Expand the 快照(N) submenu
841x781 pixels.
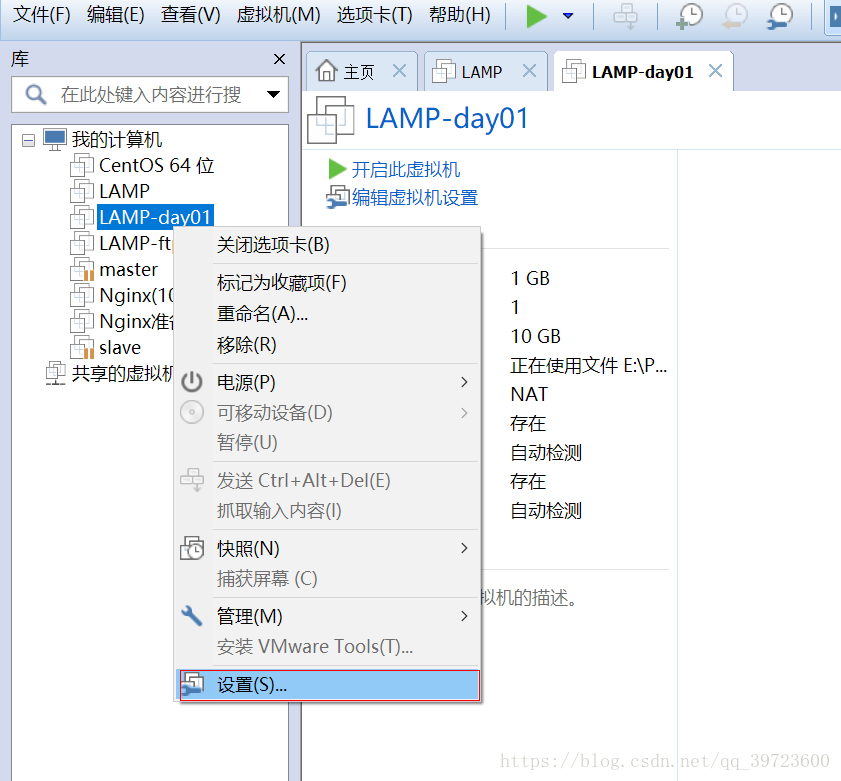pos(328,549)
